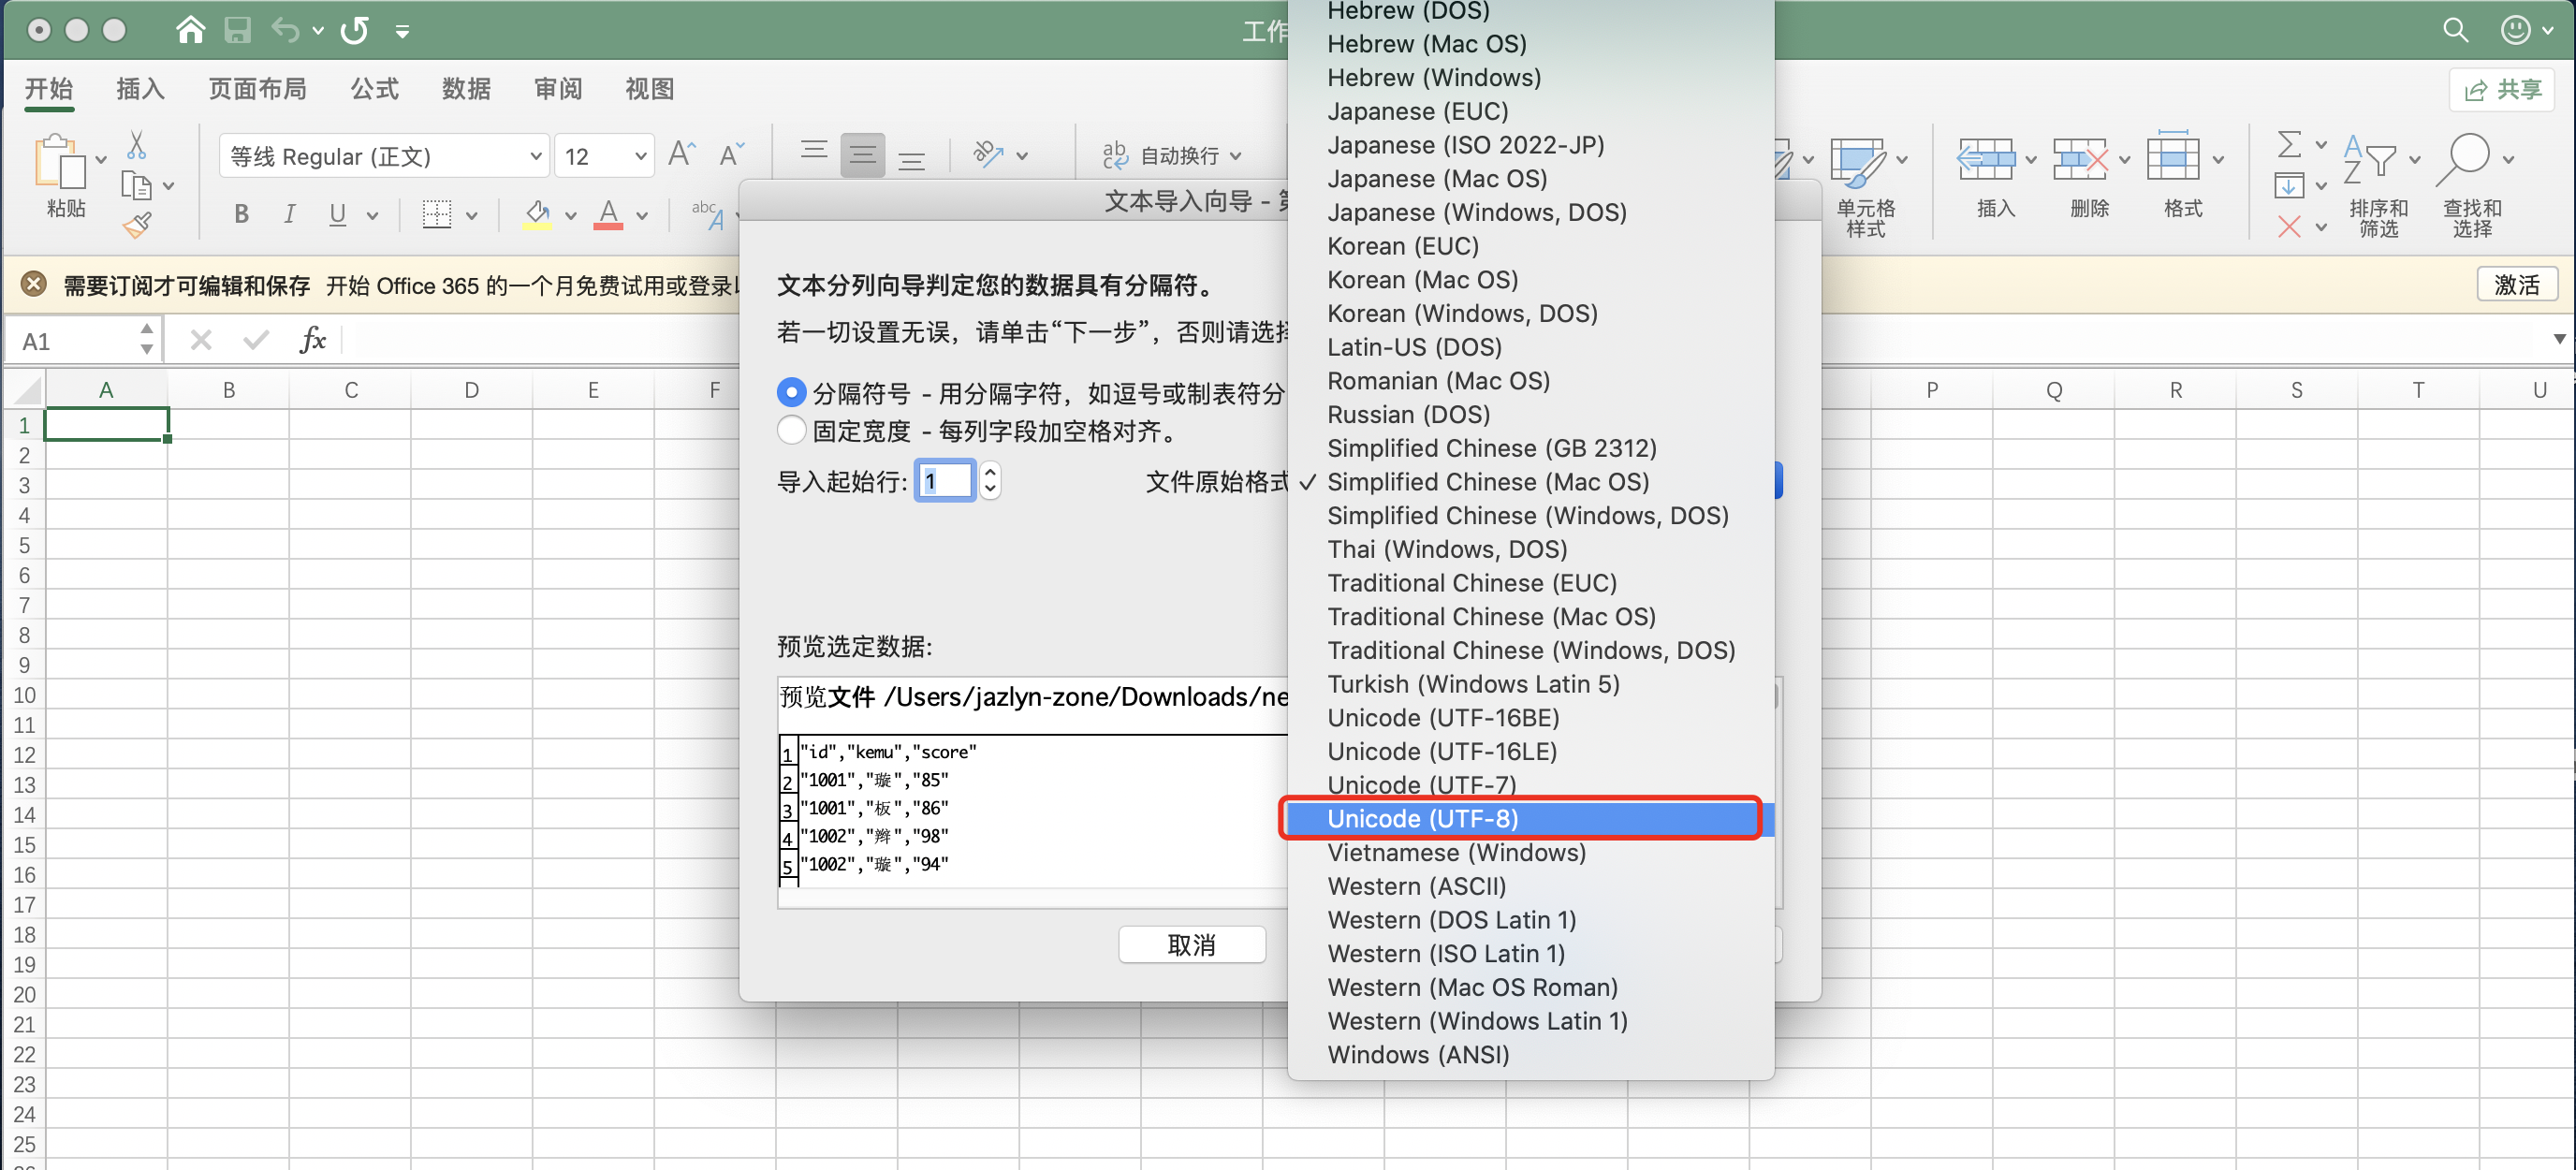Open the font name dropdown
The image size is (2576, 1170).
click(535, 156)
